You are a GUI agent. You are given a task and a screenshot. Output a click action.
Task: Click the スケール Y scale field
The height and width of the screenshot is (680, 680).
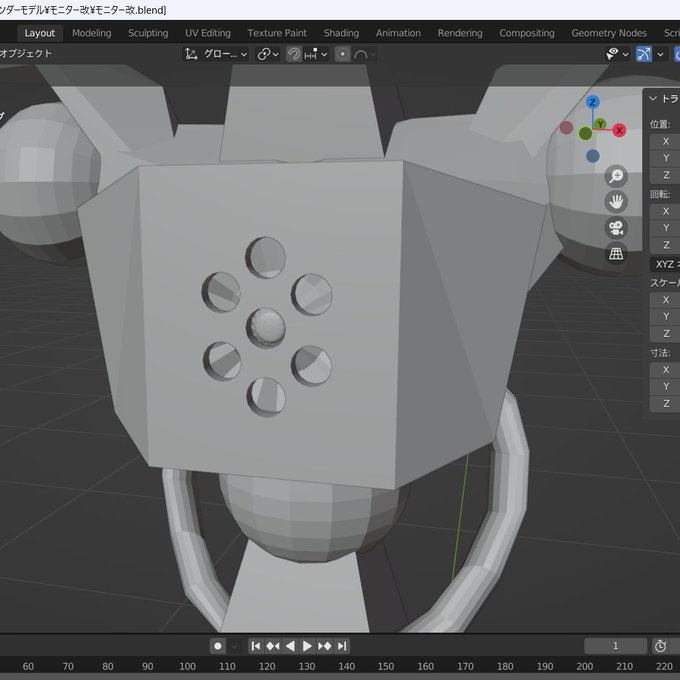[x=665, y=317]
